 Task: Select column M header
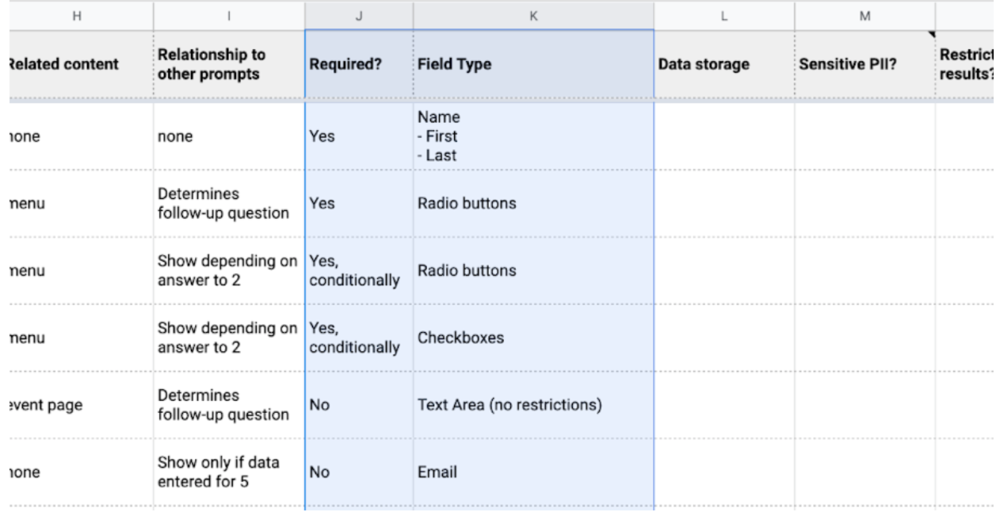pyautogui.click(x=865, y=16)
